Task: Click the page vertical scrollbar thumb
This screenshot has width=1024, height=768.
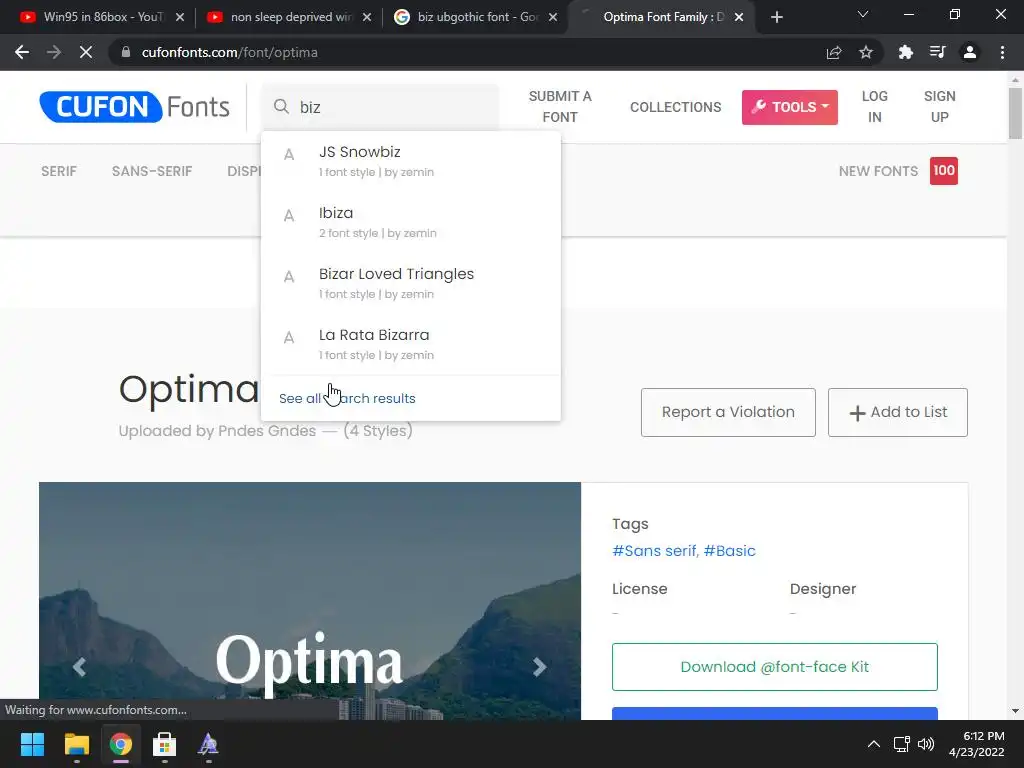Action: [1015, 113]
